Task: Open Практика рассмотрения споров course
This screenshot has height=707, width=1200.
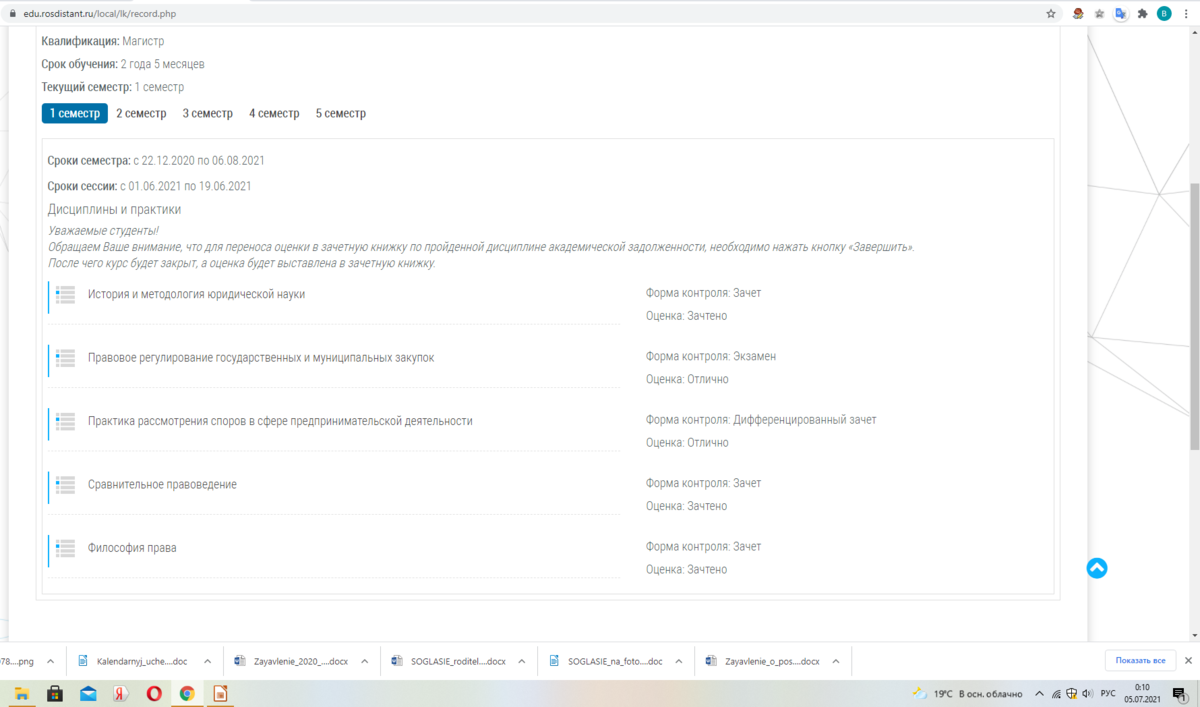Action: coord(280,421)
